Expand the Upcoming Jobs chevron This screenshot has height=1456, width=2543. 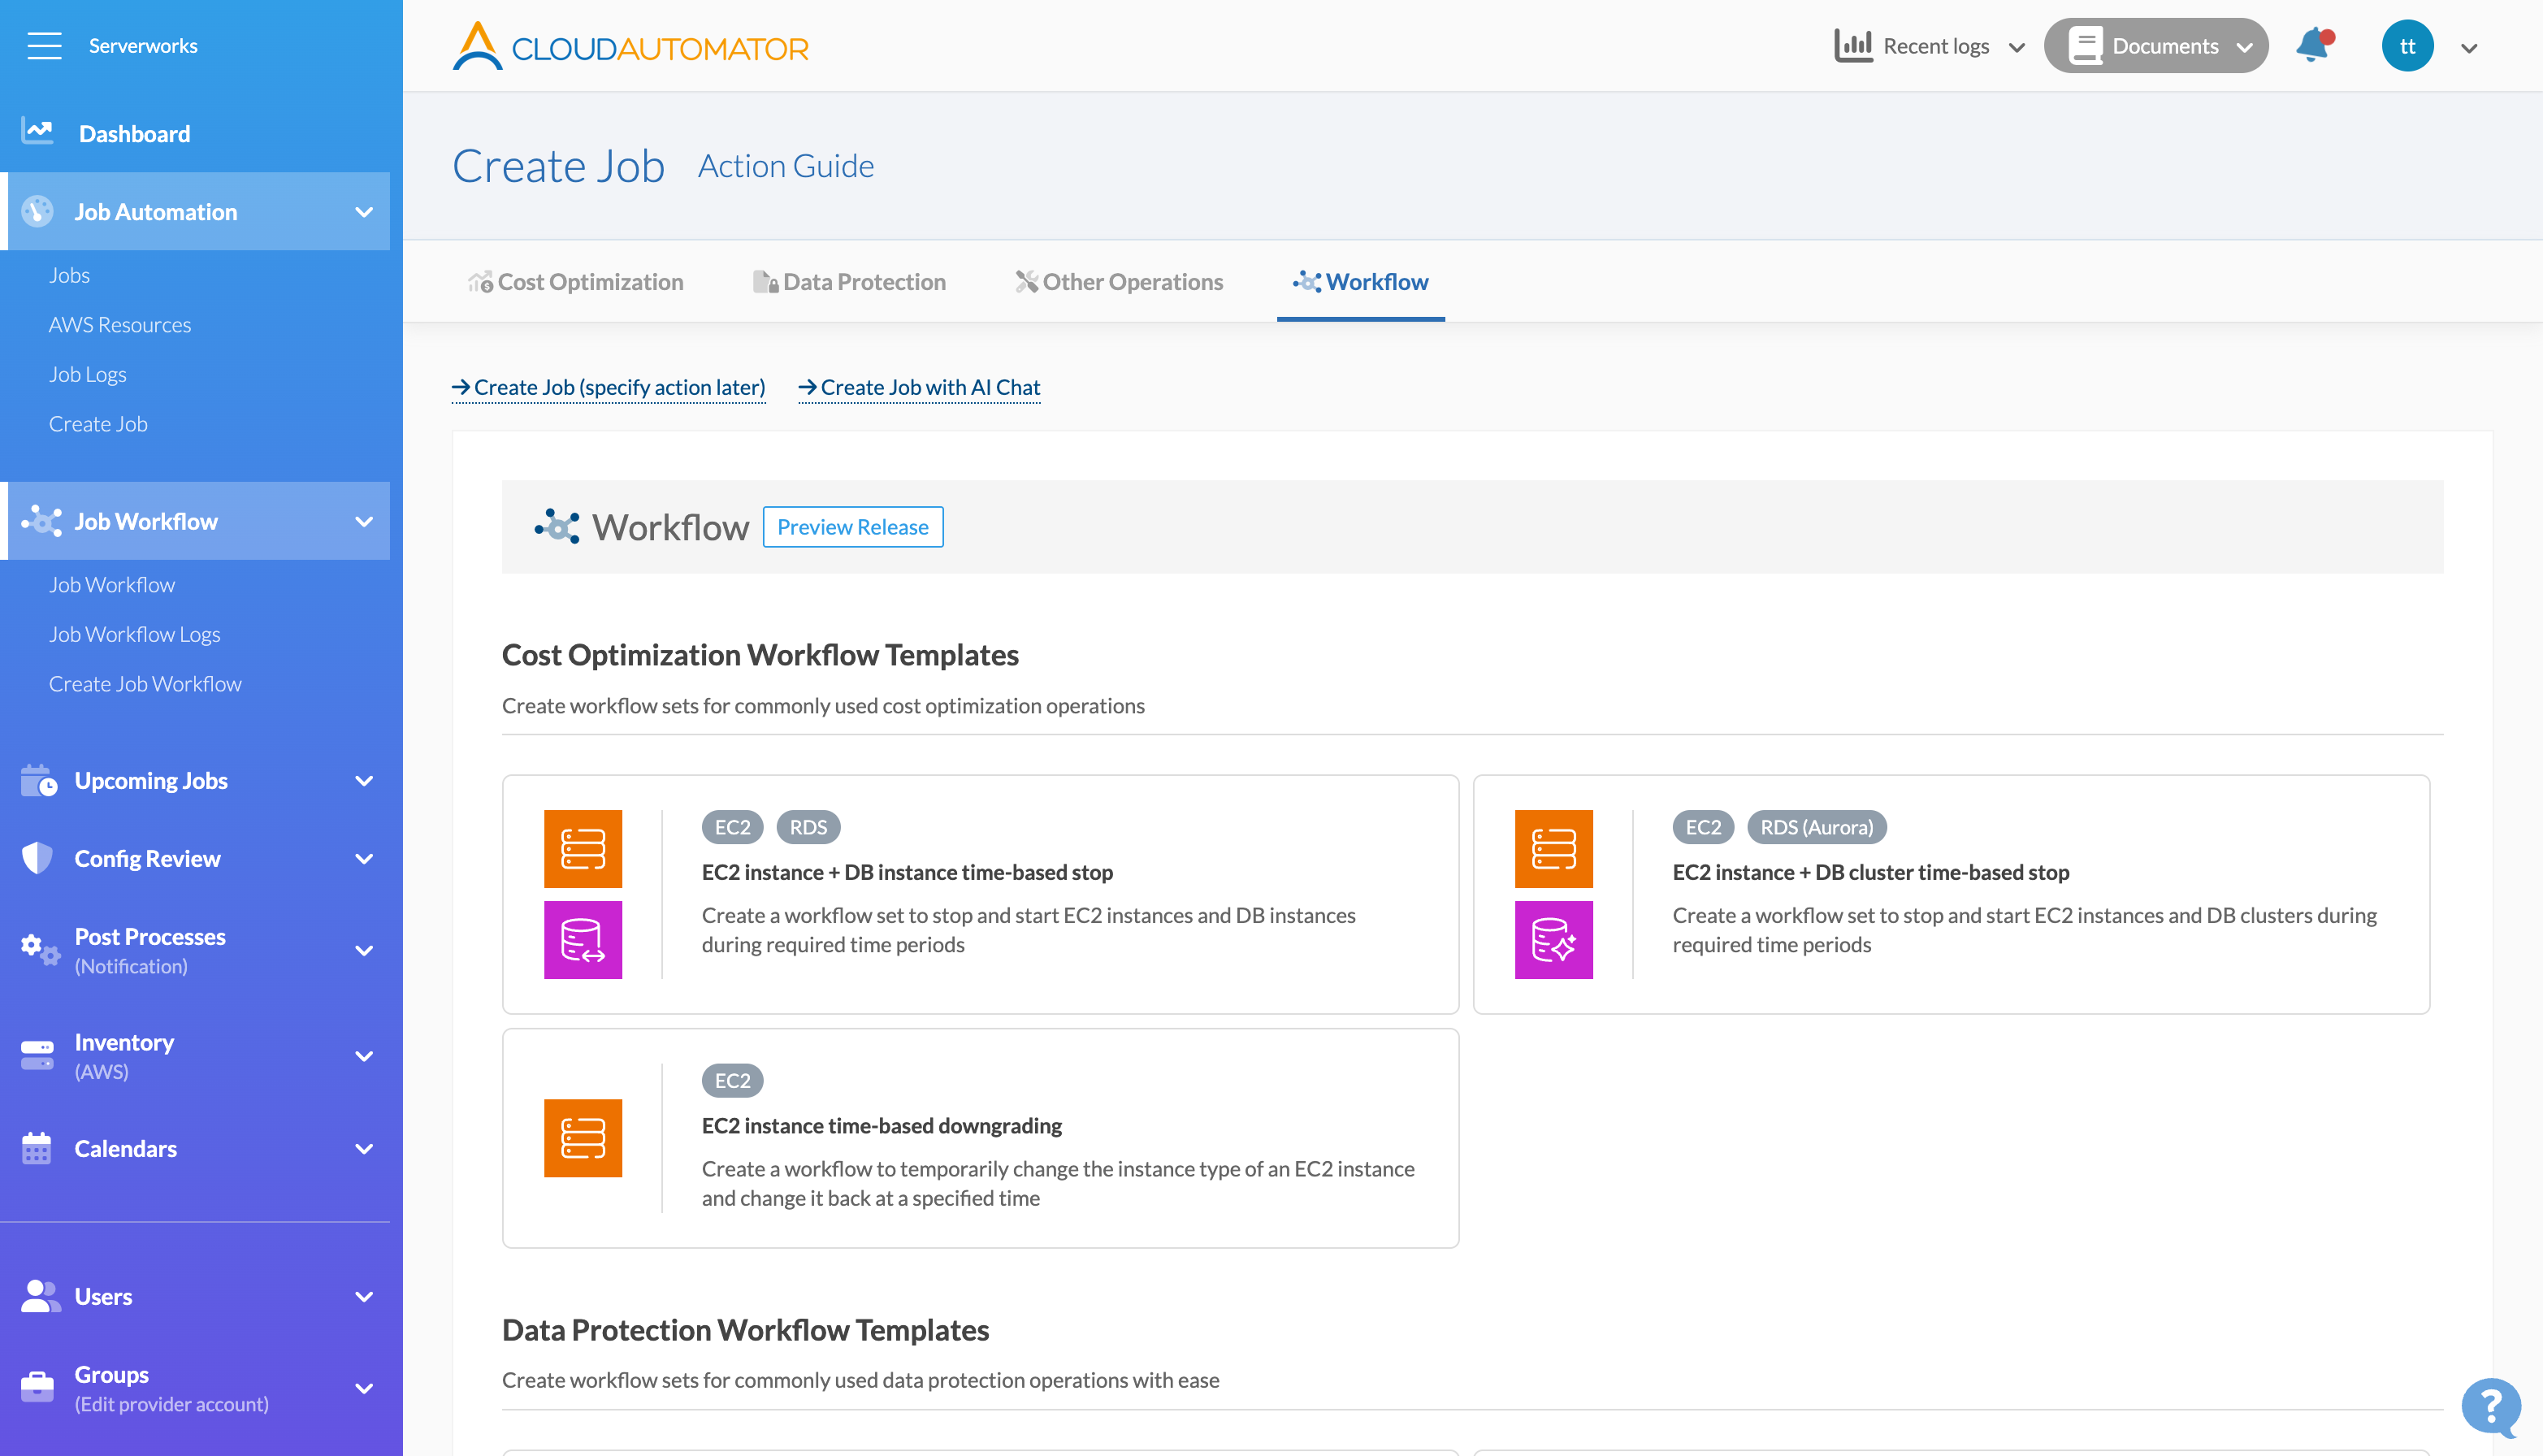(364, 781)
